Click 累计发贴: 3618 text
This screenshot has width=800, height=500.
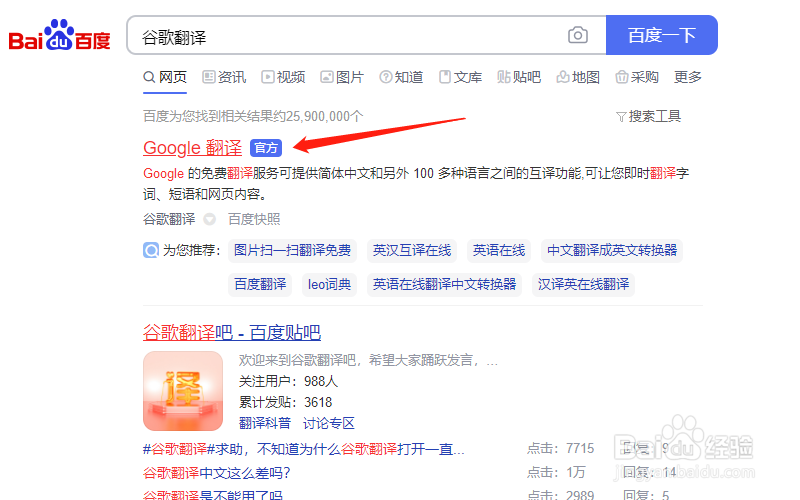tap(285, 402)
